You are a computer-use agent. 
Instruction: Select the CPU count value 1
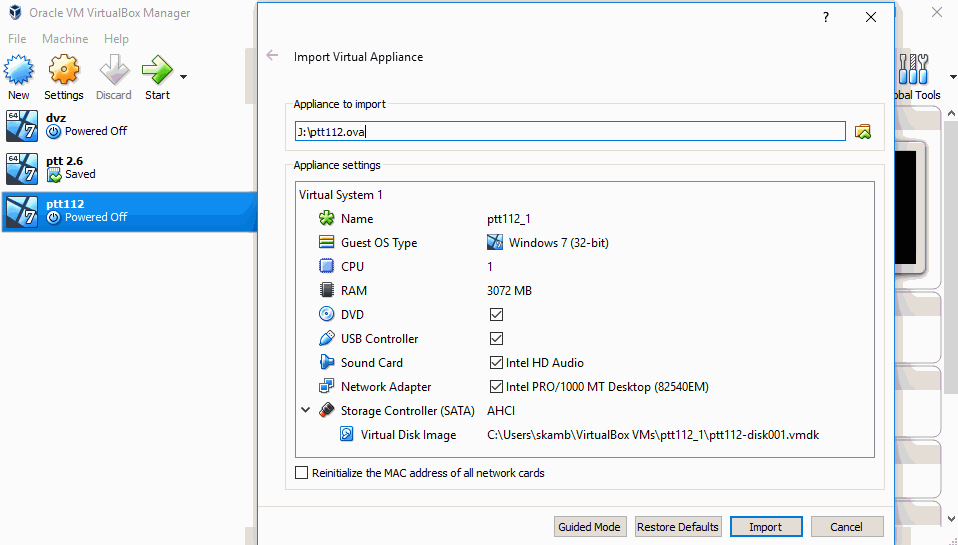(490, 266)
